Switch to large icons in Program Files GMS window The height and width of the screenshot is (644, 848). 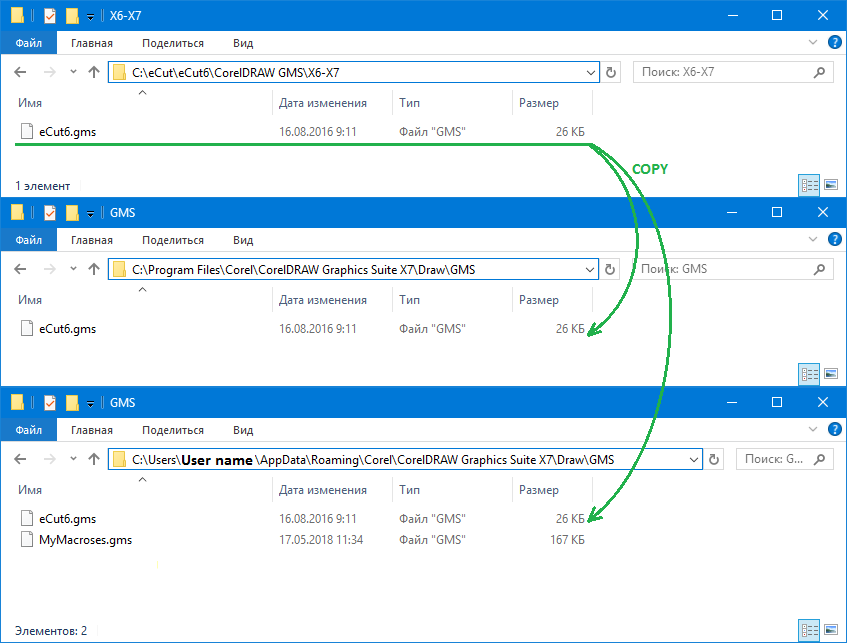(831, 374)
